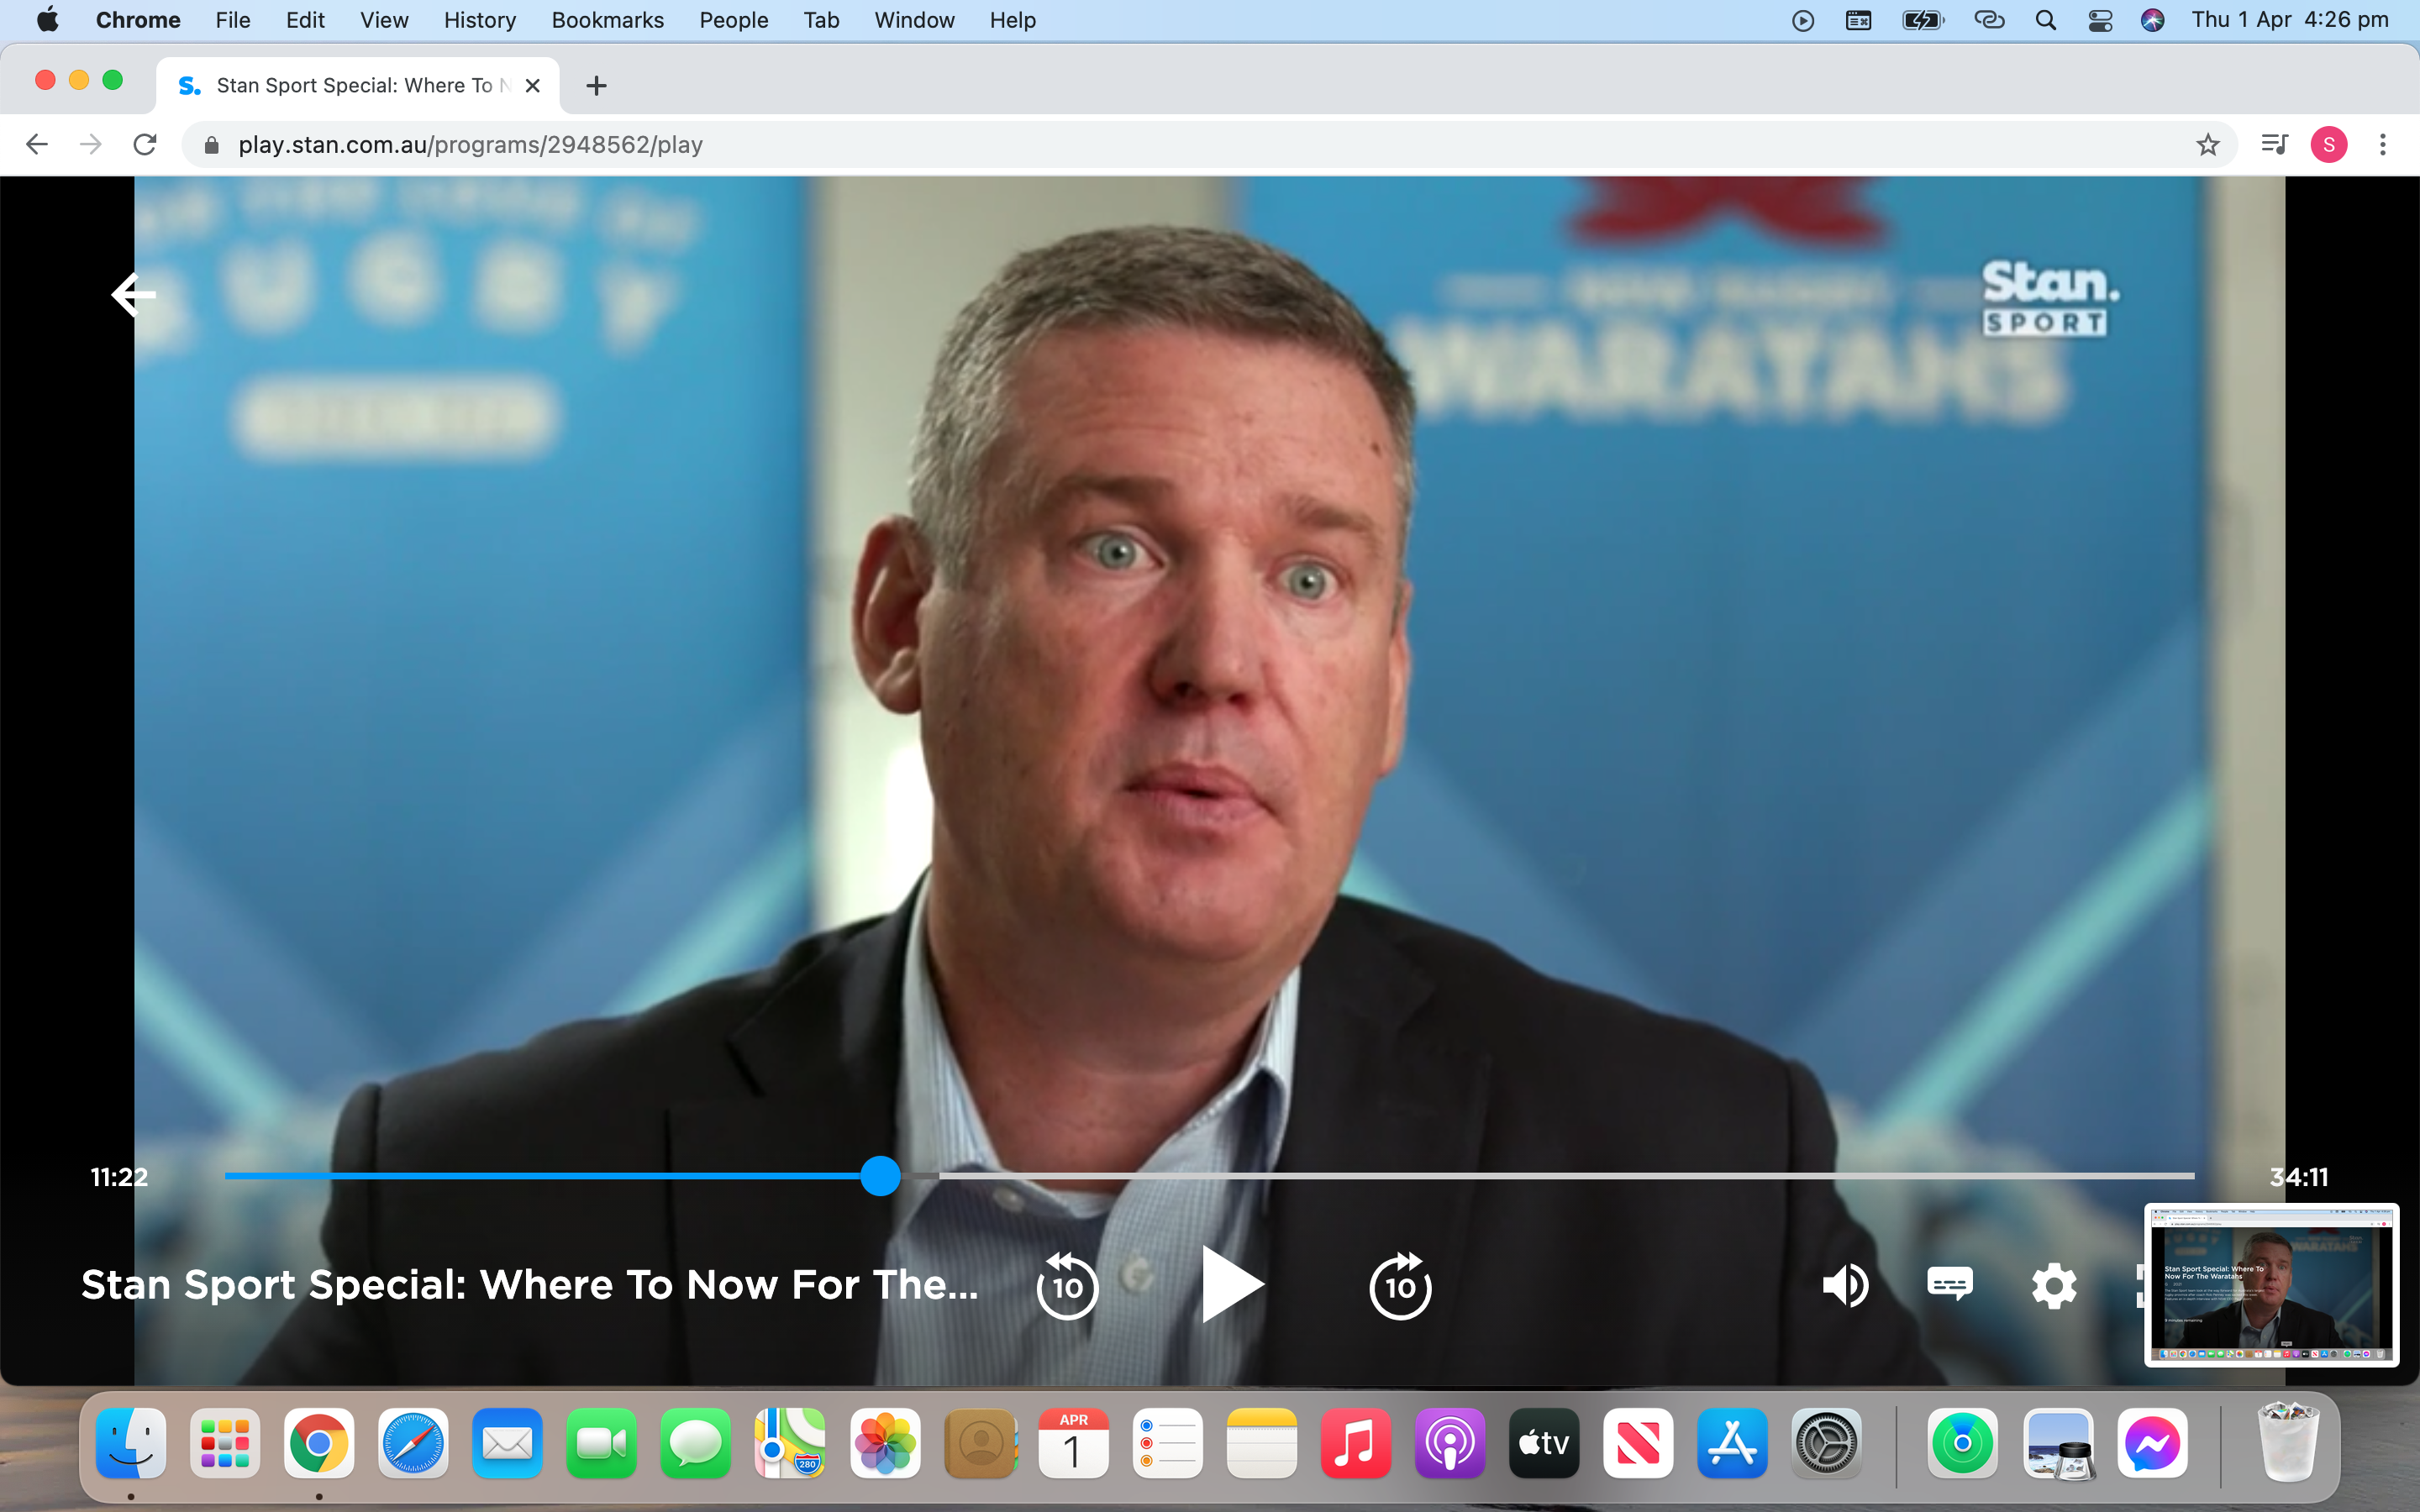Open the History menu
This screenshot has width=2420, height=1512.
(479, 20)
